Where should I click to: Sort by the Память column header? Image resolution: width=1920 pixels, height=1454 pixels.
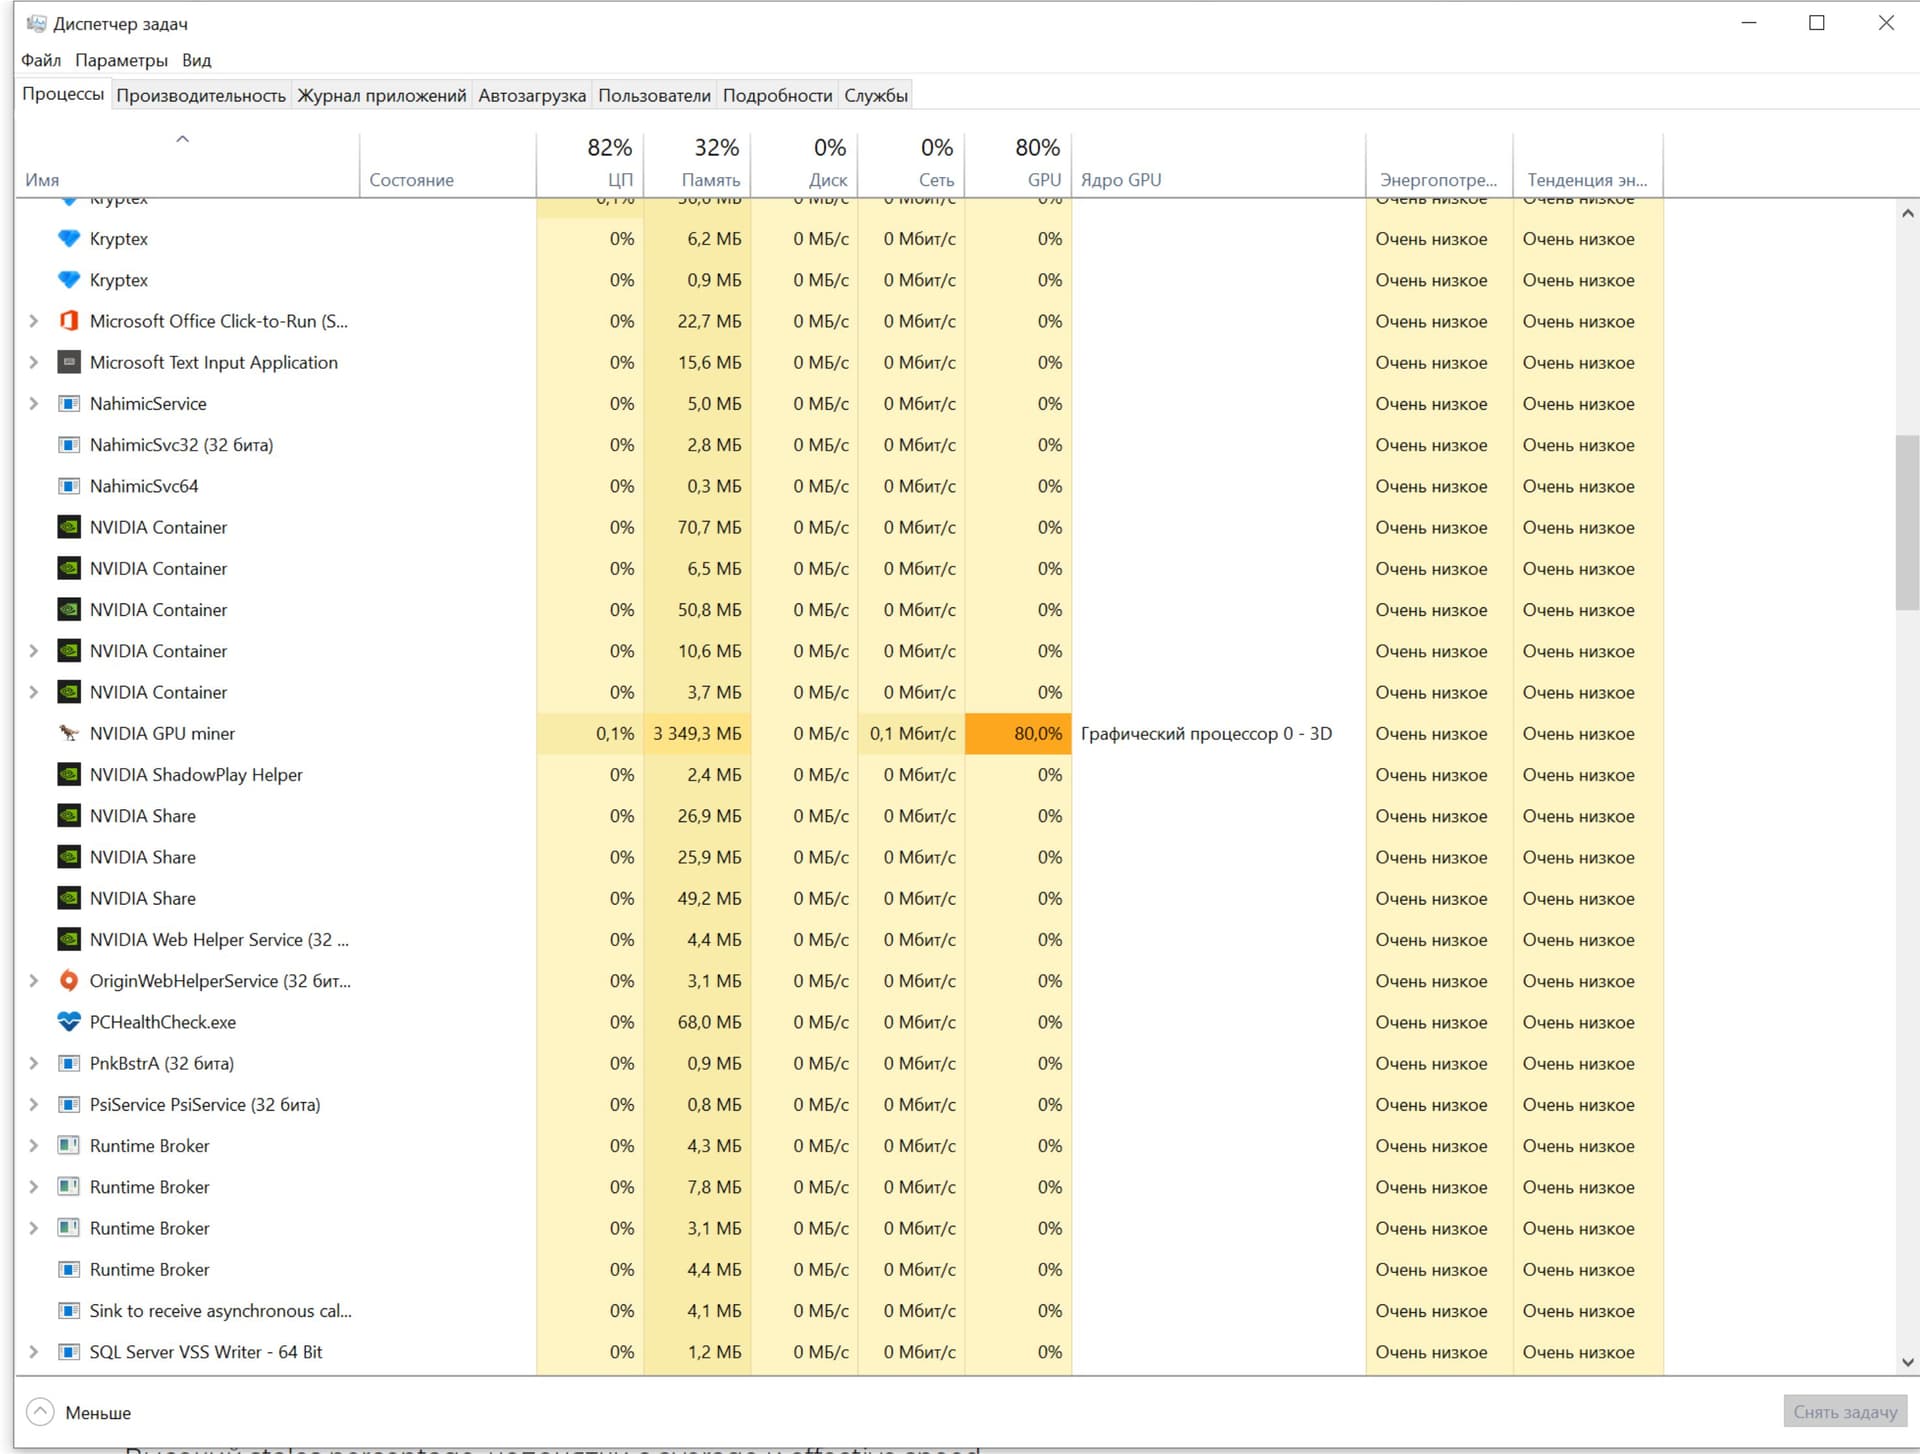(697, 165)
